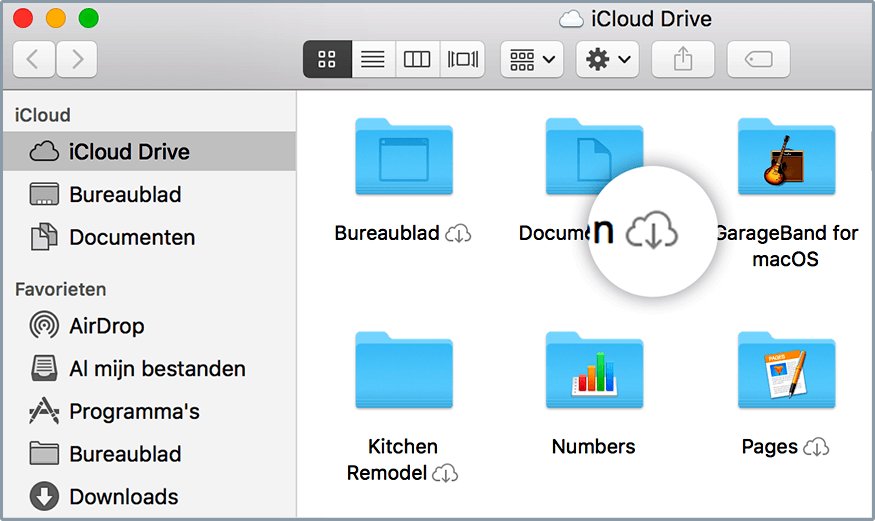Select the GarageBand for macOS folder

786,157
